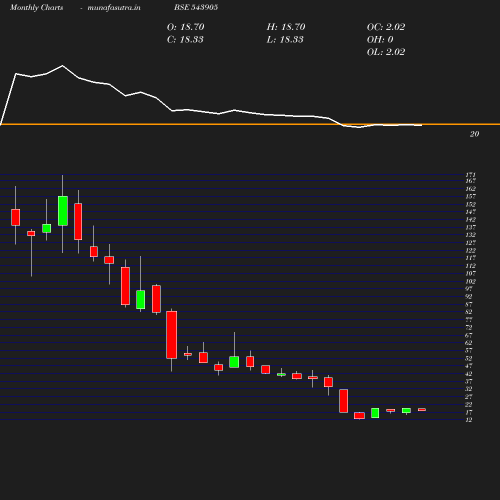Select the open value "O: 18.70"
Screen dimensions: 500x500
click(185, 27)
